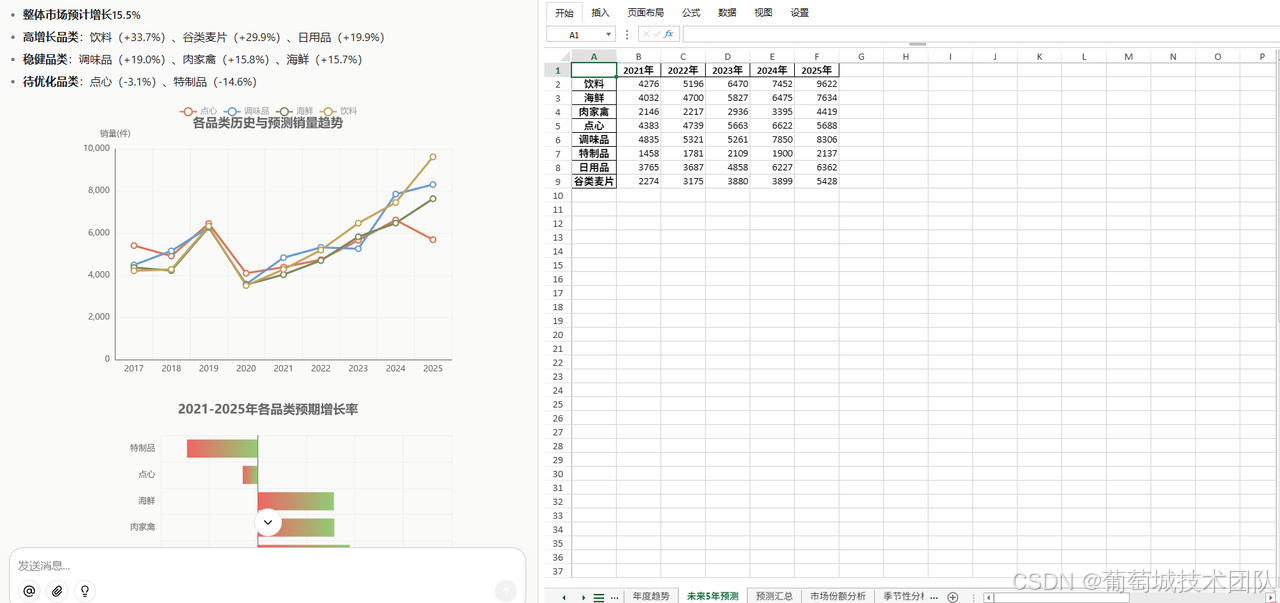Open the A1 name box dropdown

608,34
